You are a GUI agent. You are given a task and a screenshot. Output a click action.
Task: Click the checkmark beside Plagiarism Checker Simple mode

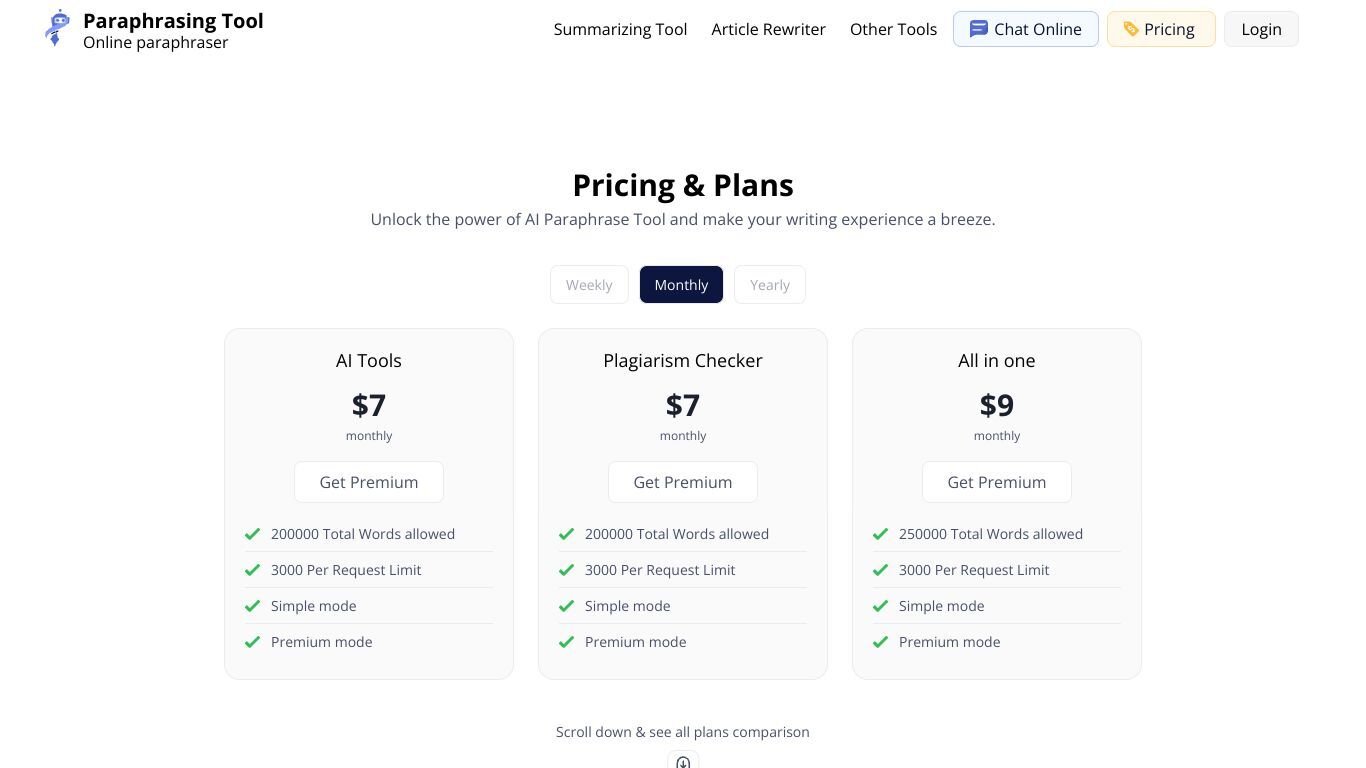point(566,606)
